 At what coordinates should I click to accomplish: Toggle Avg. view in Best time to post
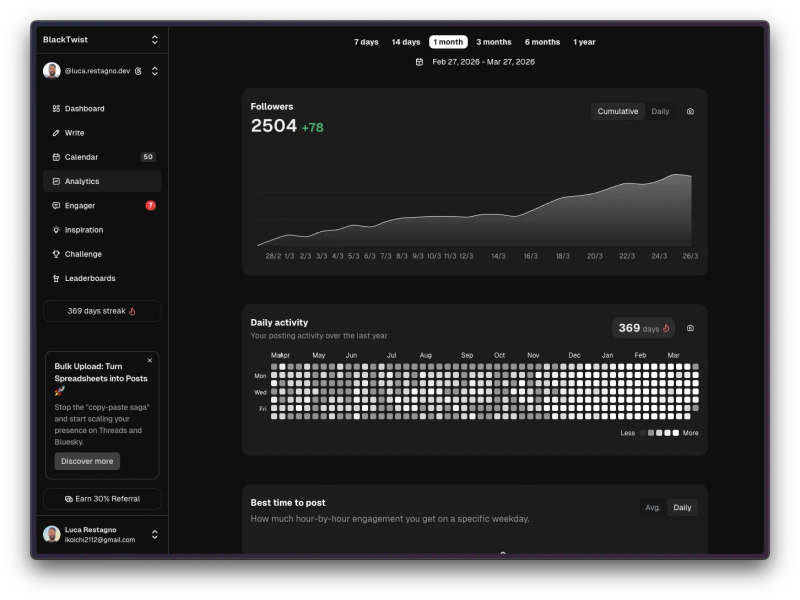coord(652,507)
